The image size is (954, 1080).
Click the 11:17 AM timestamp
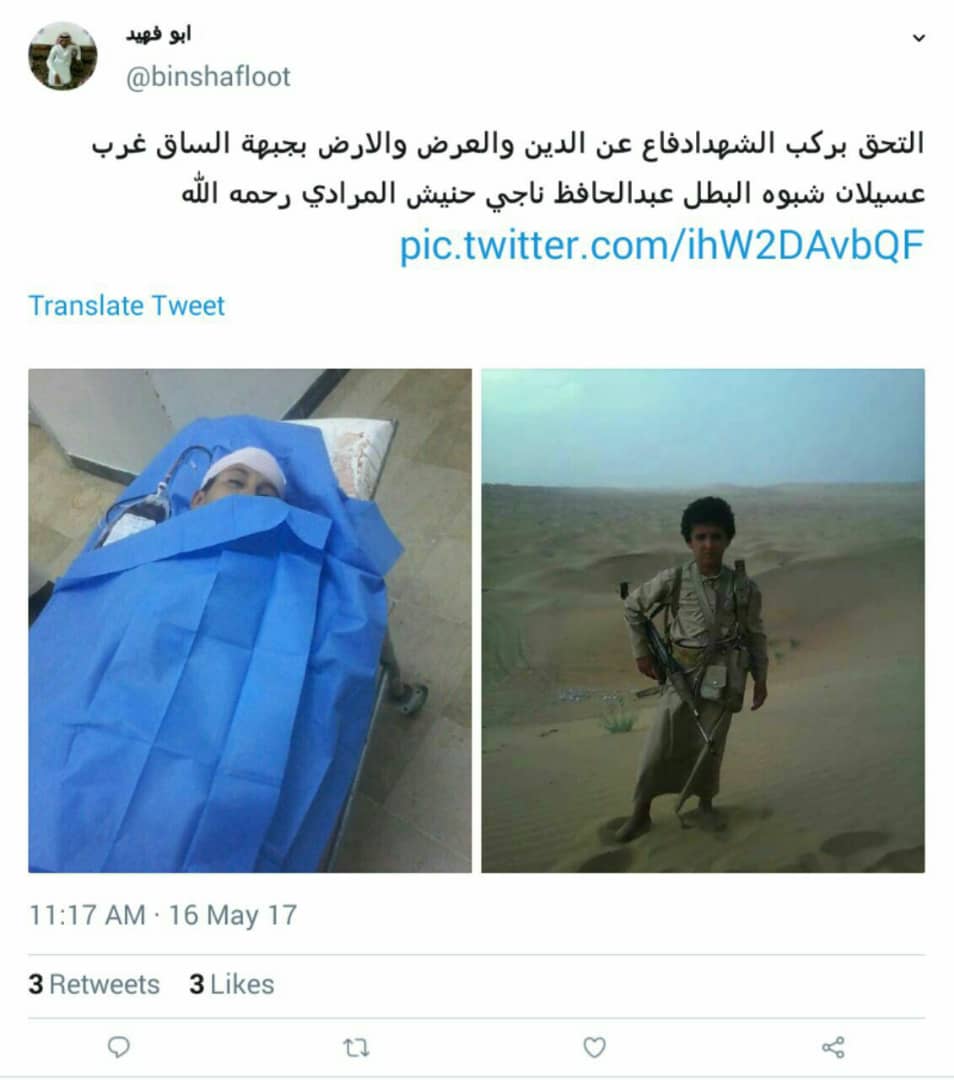tap(87, 915)
